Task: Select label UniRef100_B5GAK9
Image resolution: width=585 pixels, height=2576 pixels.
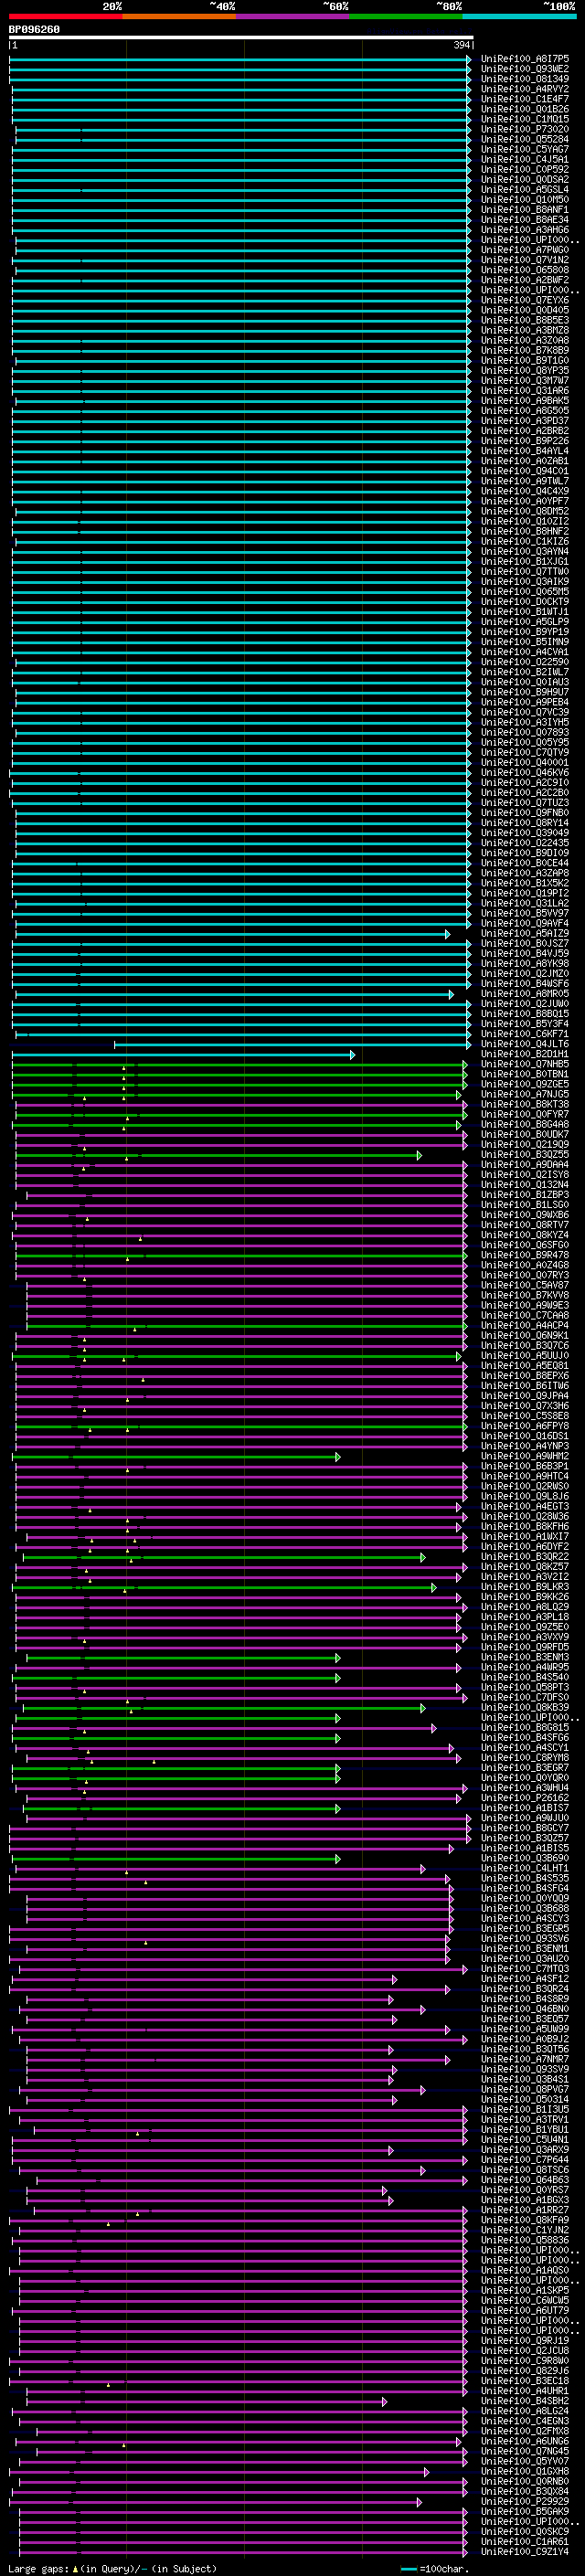Action: point(525,2511)
